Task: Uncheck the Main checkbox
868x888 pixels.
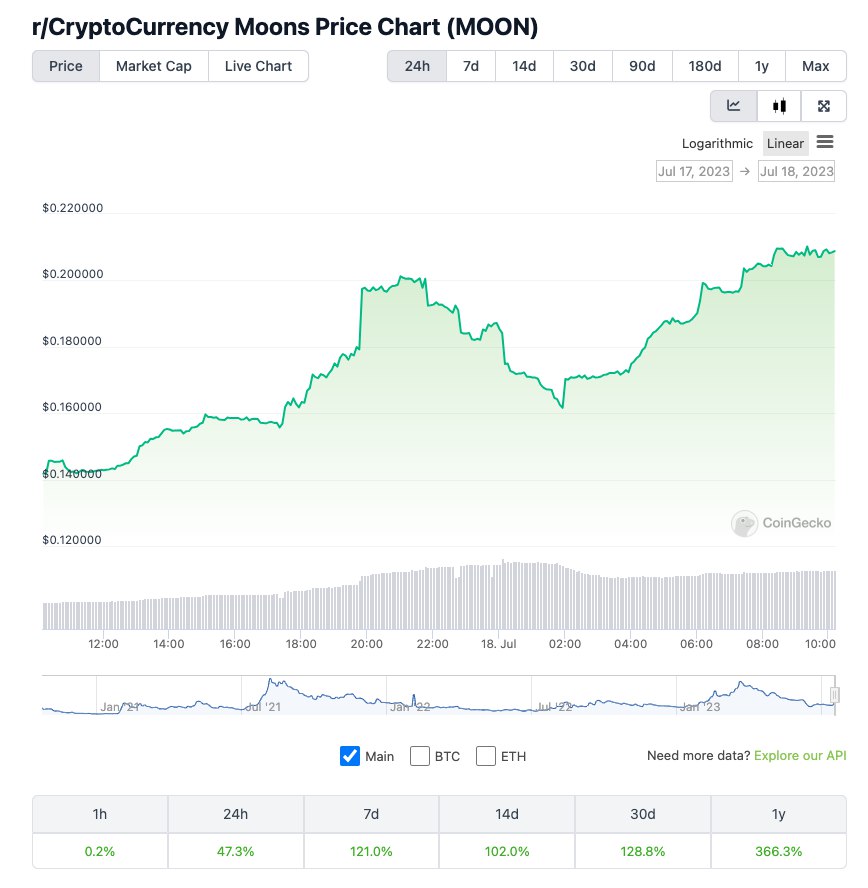Action: click(350, 756)
